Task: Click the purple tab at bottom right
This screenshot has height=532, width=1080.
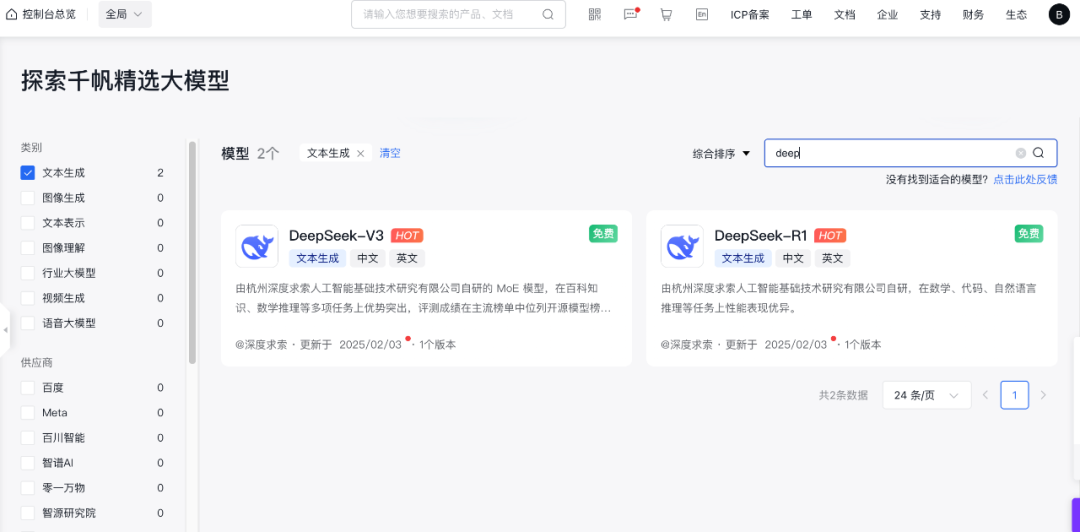Action: pos(1075,514)
